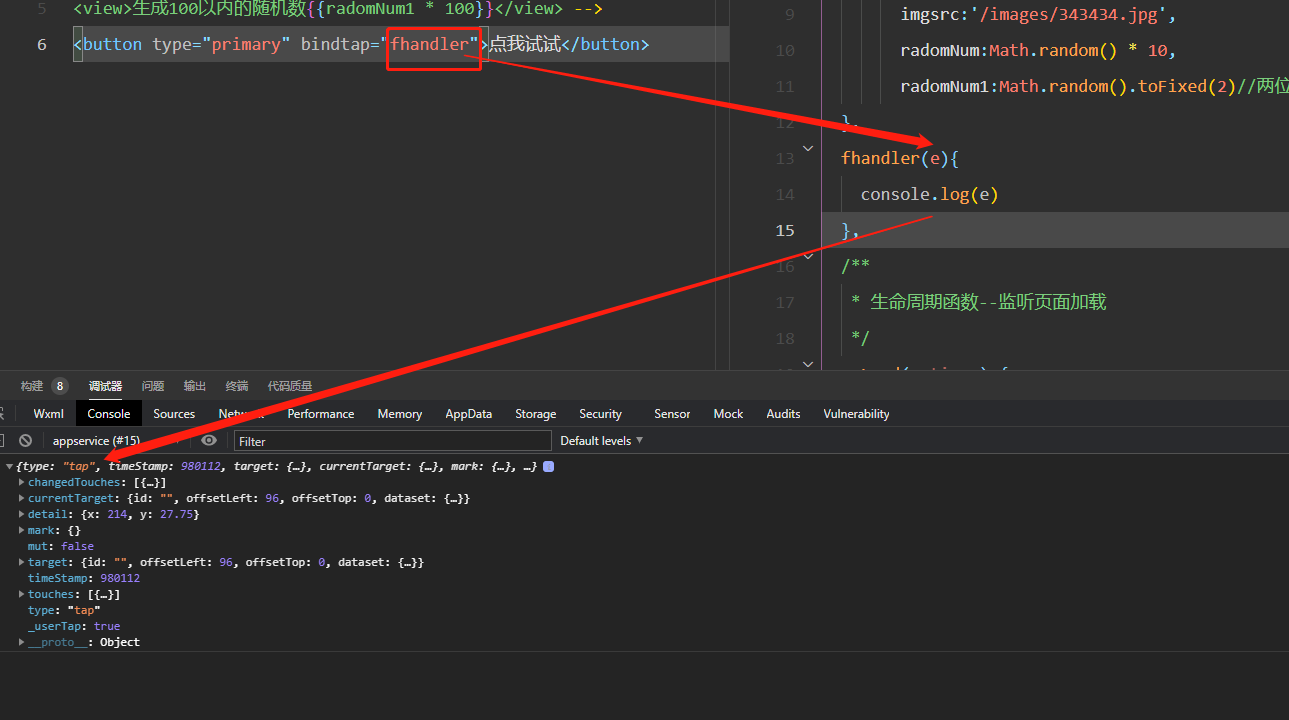Select the 调试器 panel tab
Viewport: 1289px width, 720px height.
[105, 386]
